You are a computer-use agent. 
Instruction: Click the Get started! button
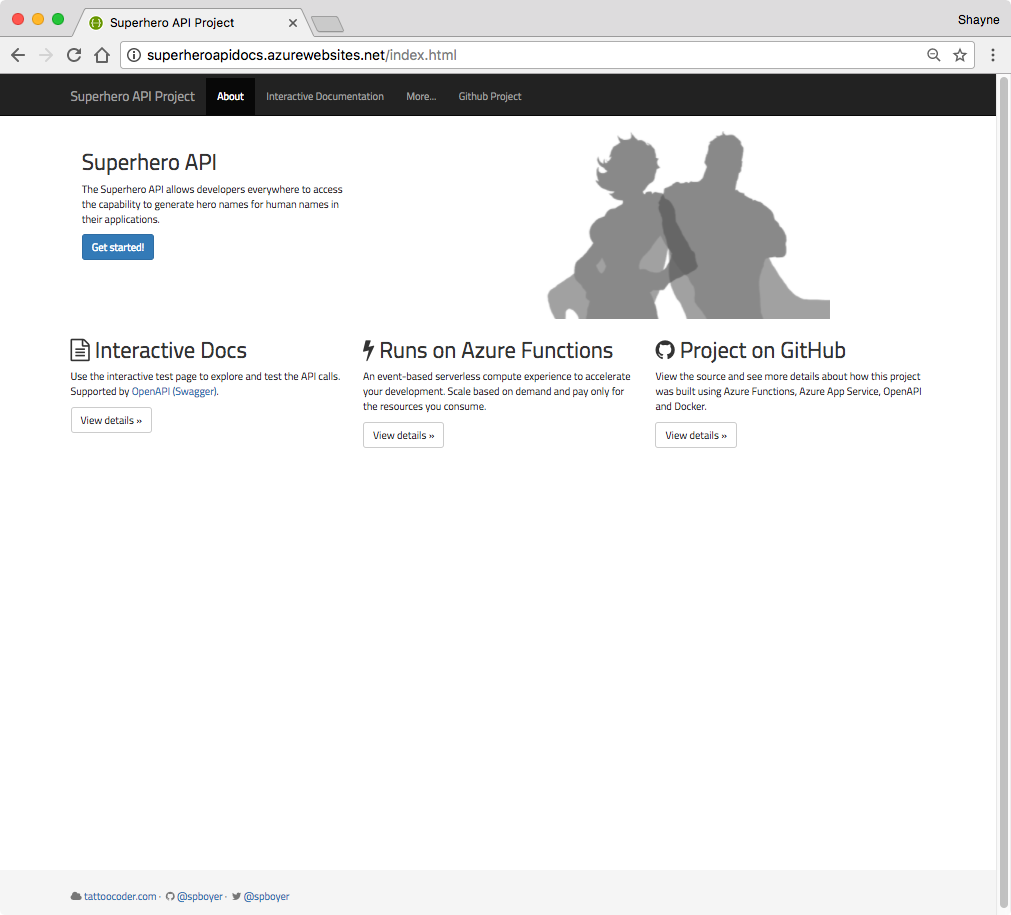pos(118,247)
